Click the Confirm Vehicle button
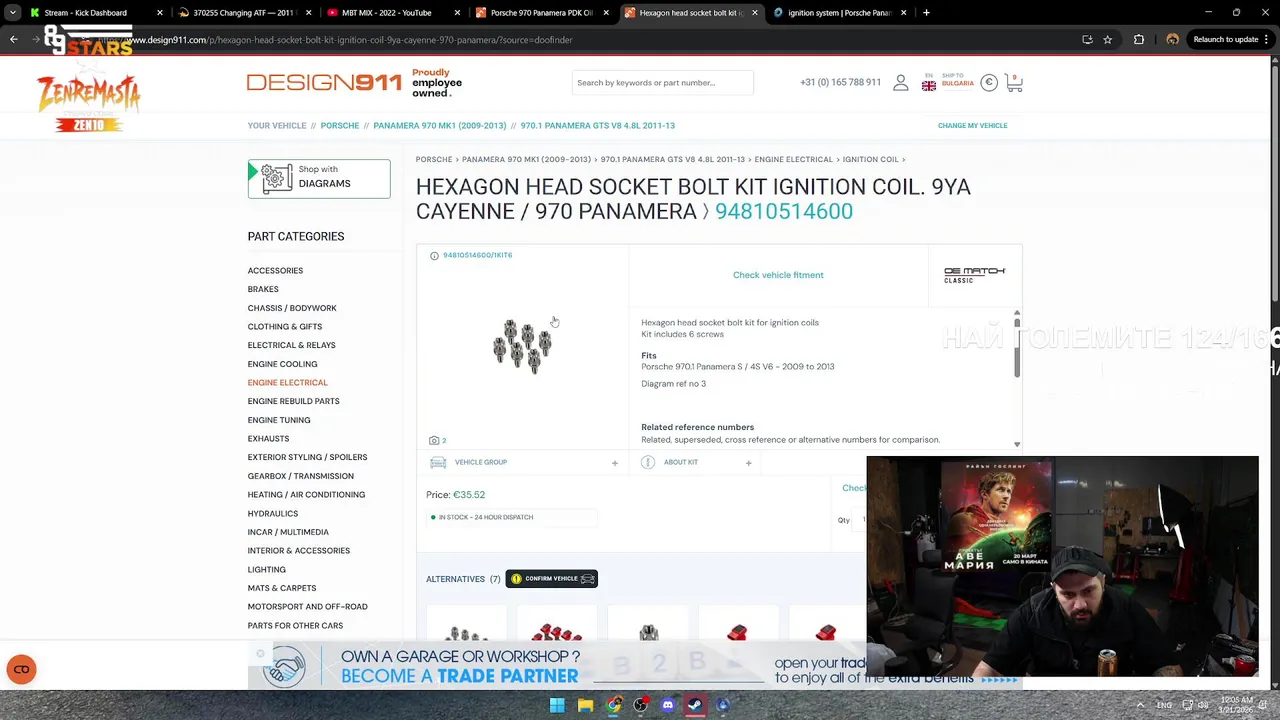 coord(551,579)
